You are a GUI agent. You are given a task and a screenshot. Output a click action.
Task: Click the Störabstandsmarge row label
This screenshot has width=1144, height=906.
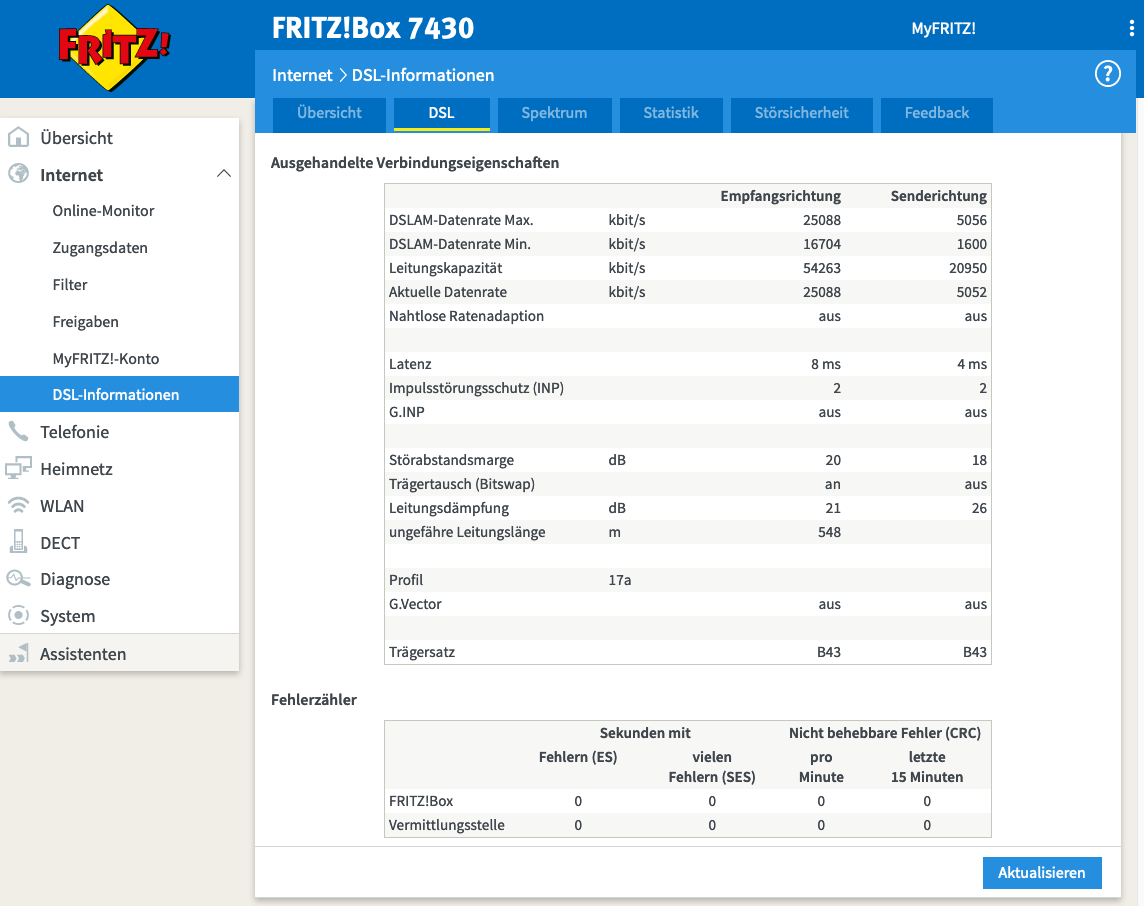[452, 460]
